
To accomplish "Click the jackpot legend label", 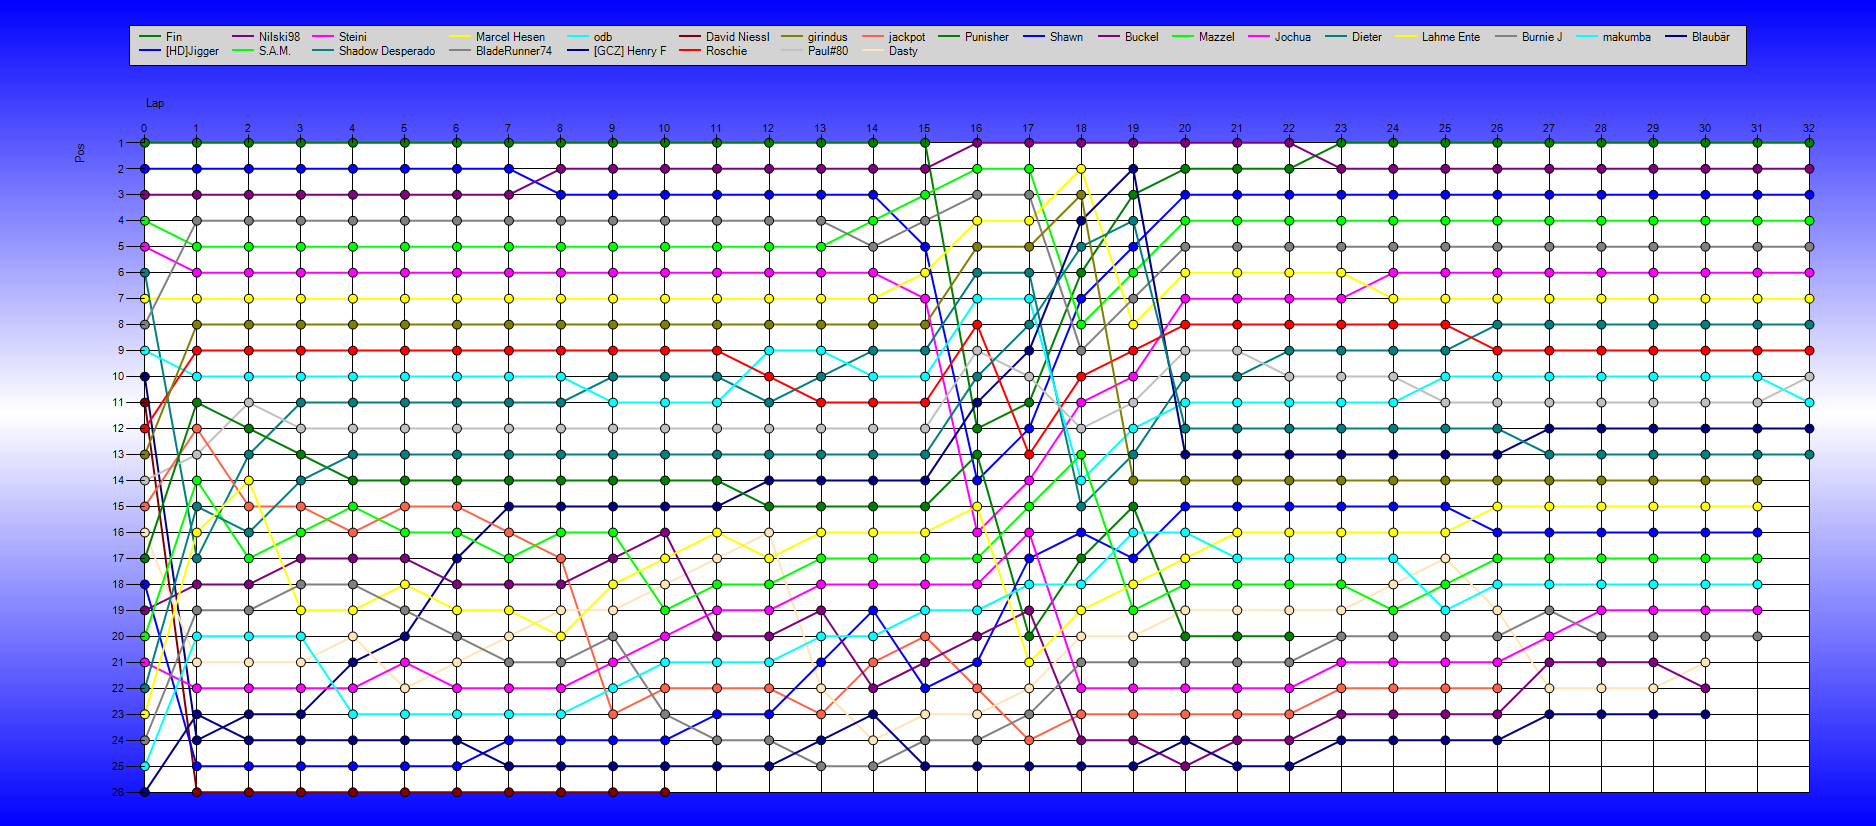I will coord(906,37).
